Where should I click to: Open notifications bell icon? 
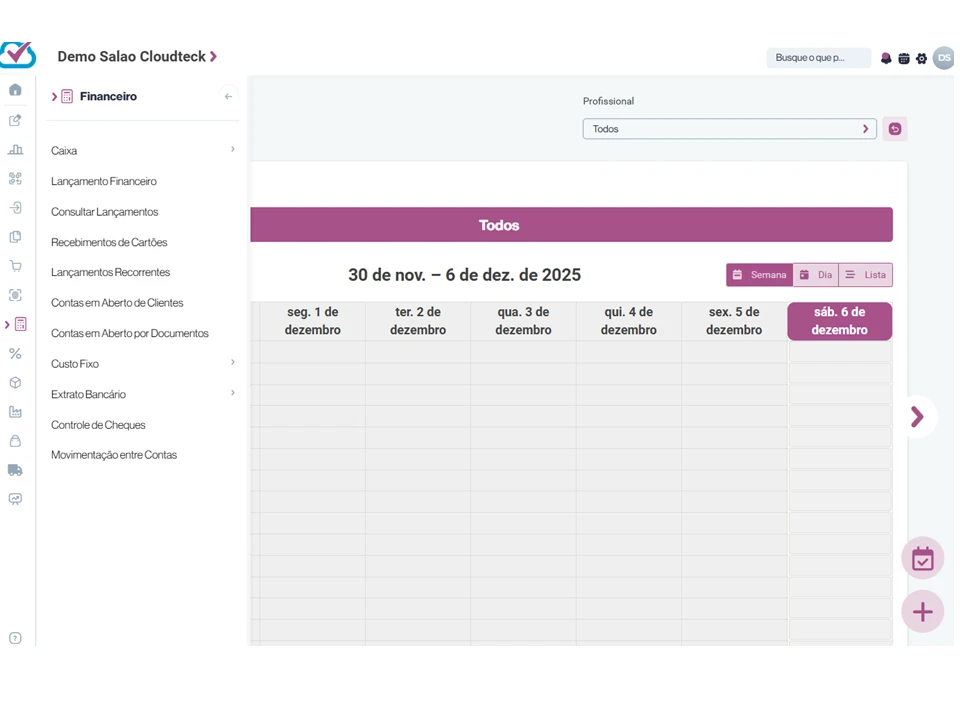(885, 58)
